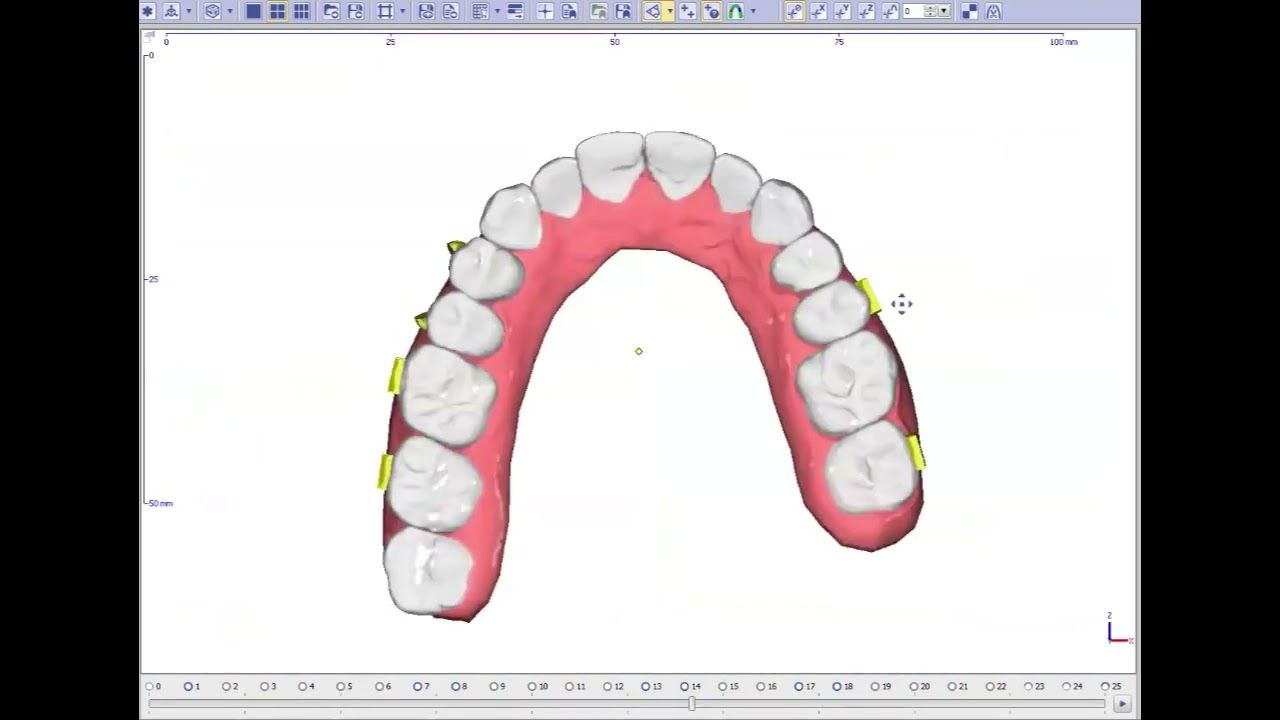
Task: Select treatment stage 14 radio button
Action: [685, 687]
